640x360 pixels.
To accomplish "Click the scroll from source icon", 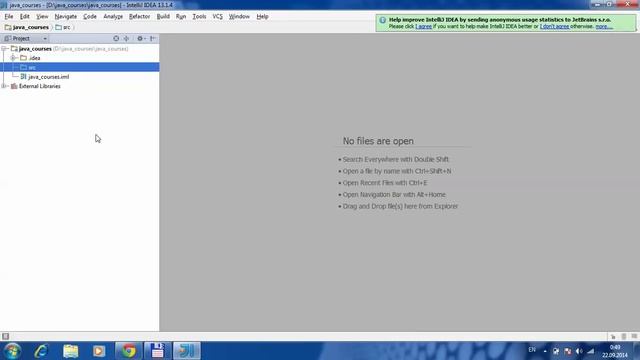I will (x=116, y=38).
